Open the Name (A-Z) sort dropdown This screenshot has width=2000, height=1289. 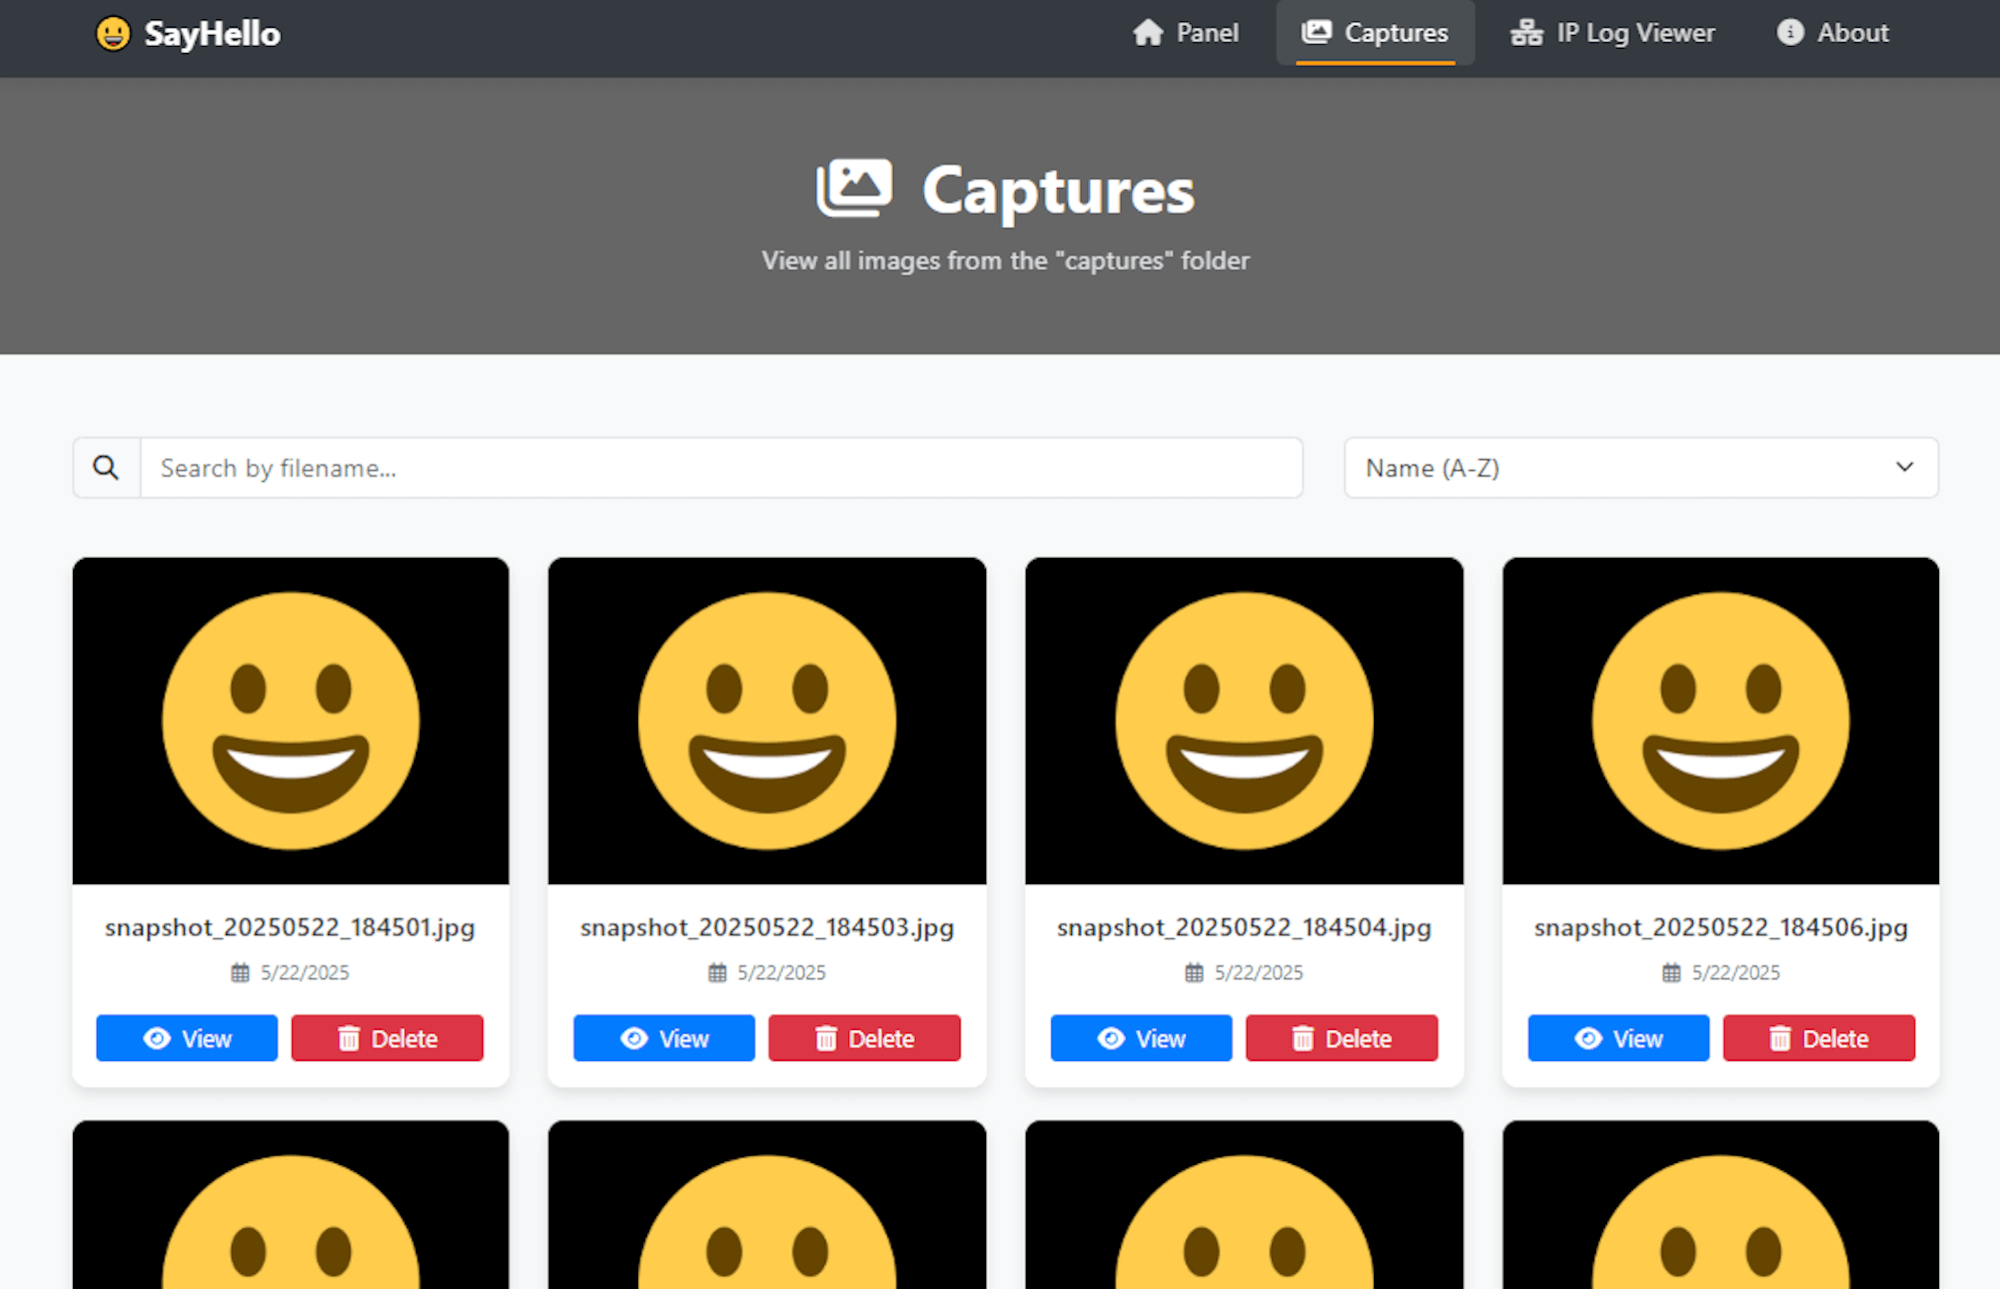pos(1641,467)
